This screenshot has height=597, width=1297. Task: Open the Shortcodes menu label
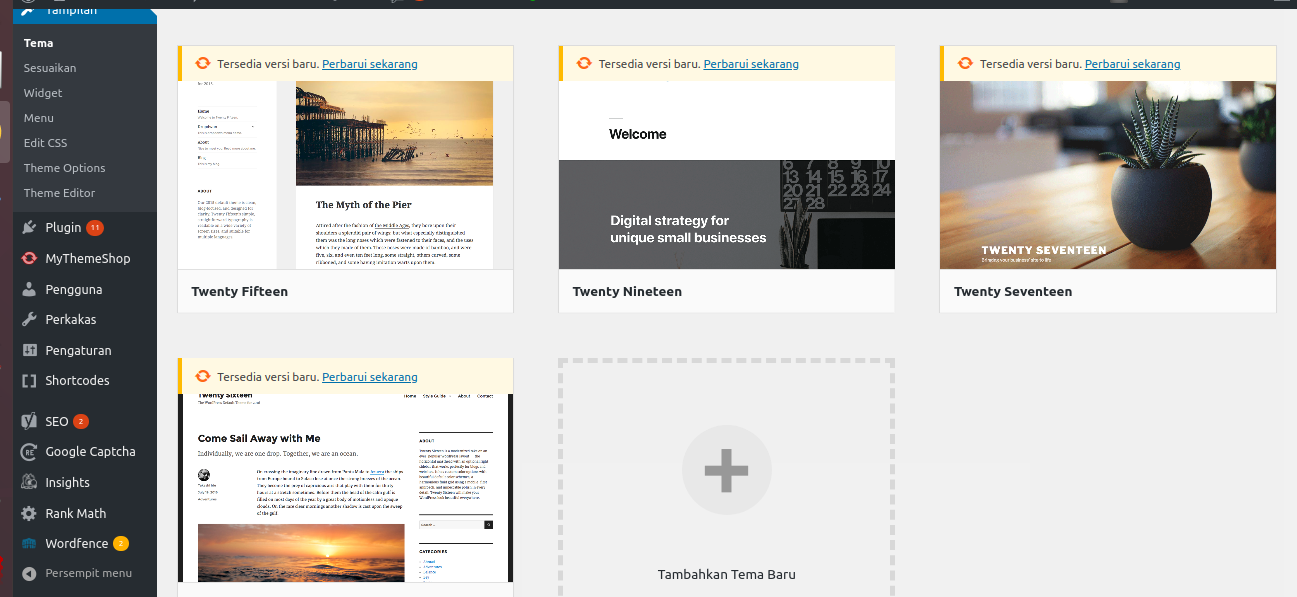tap(77, 380)
